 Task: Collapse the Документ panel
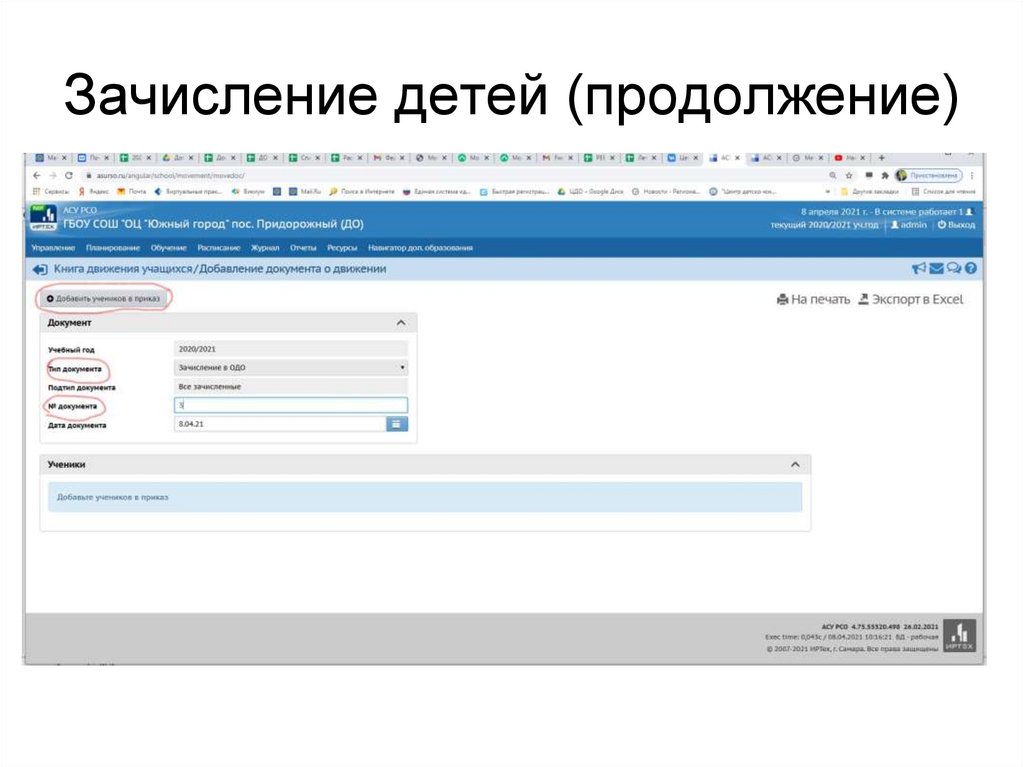399,322
